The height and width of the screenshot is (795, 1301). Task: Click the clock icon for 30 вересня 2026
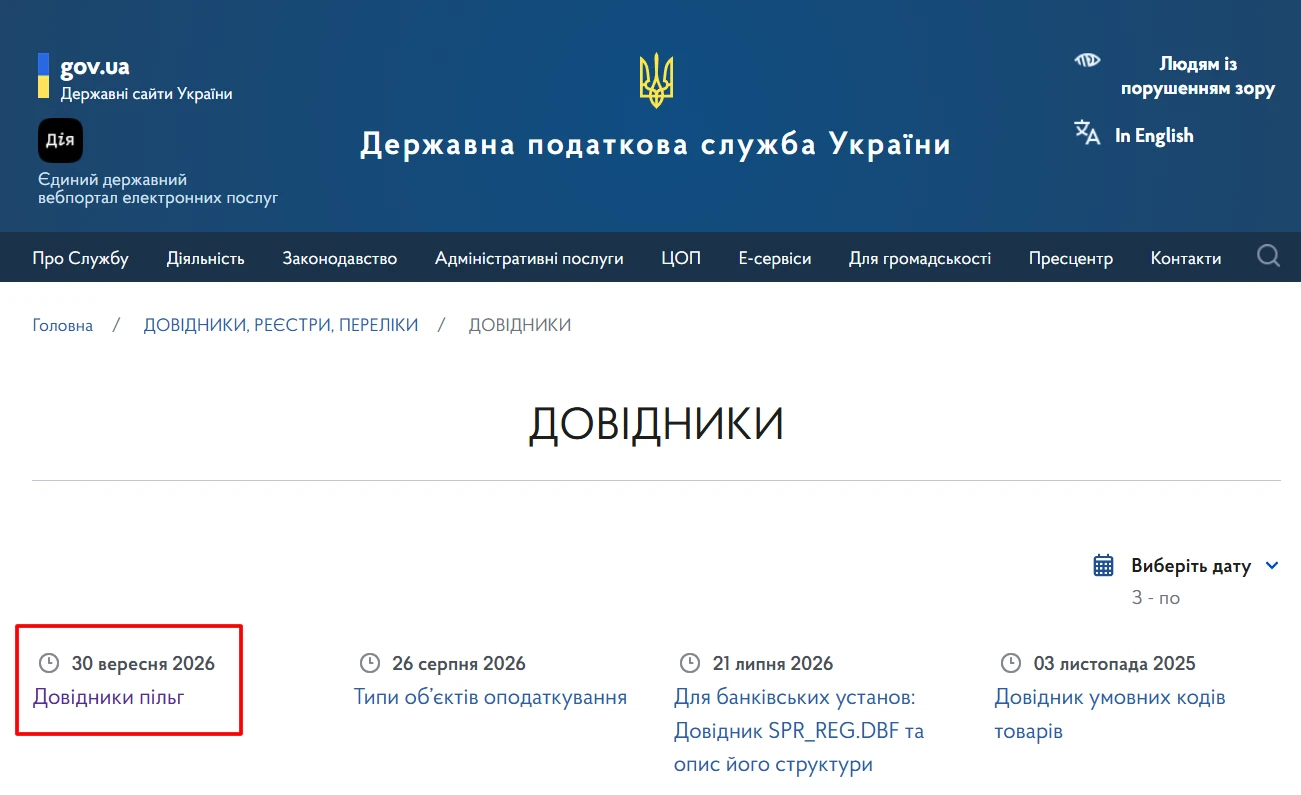click(48, 663)
